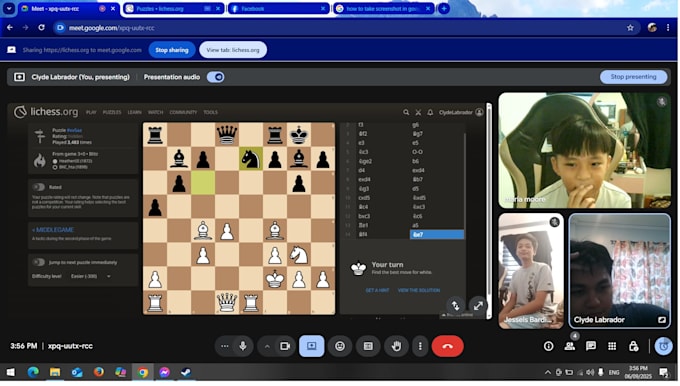Open chat with everyone panel
This screenshot has width=680, height=386.
tap(591, 346)
